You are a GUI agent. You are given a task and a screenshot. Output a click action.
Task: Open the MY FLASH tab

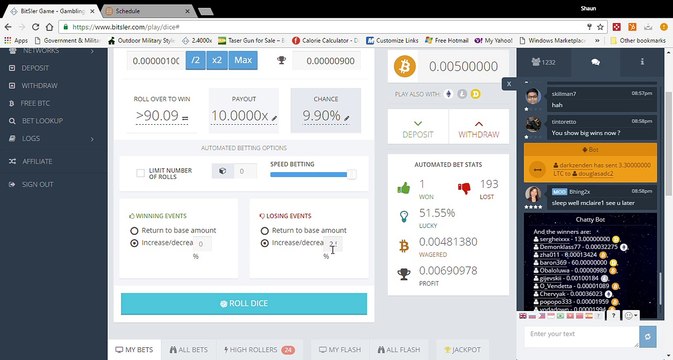click(340, 350)
